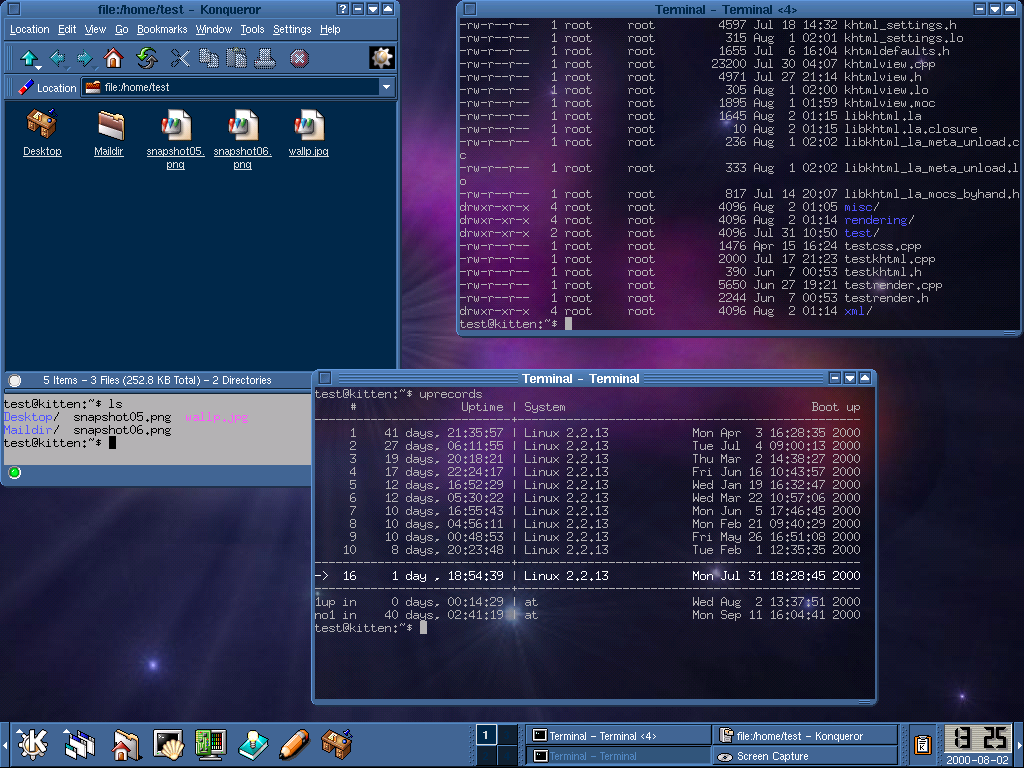Screen dimensions: 1024x768
Task: Hide the panel using left edge arrow
Action: point(4,744)
